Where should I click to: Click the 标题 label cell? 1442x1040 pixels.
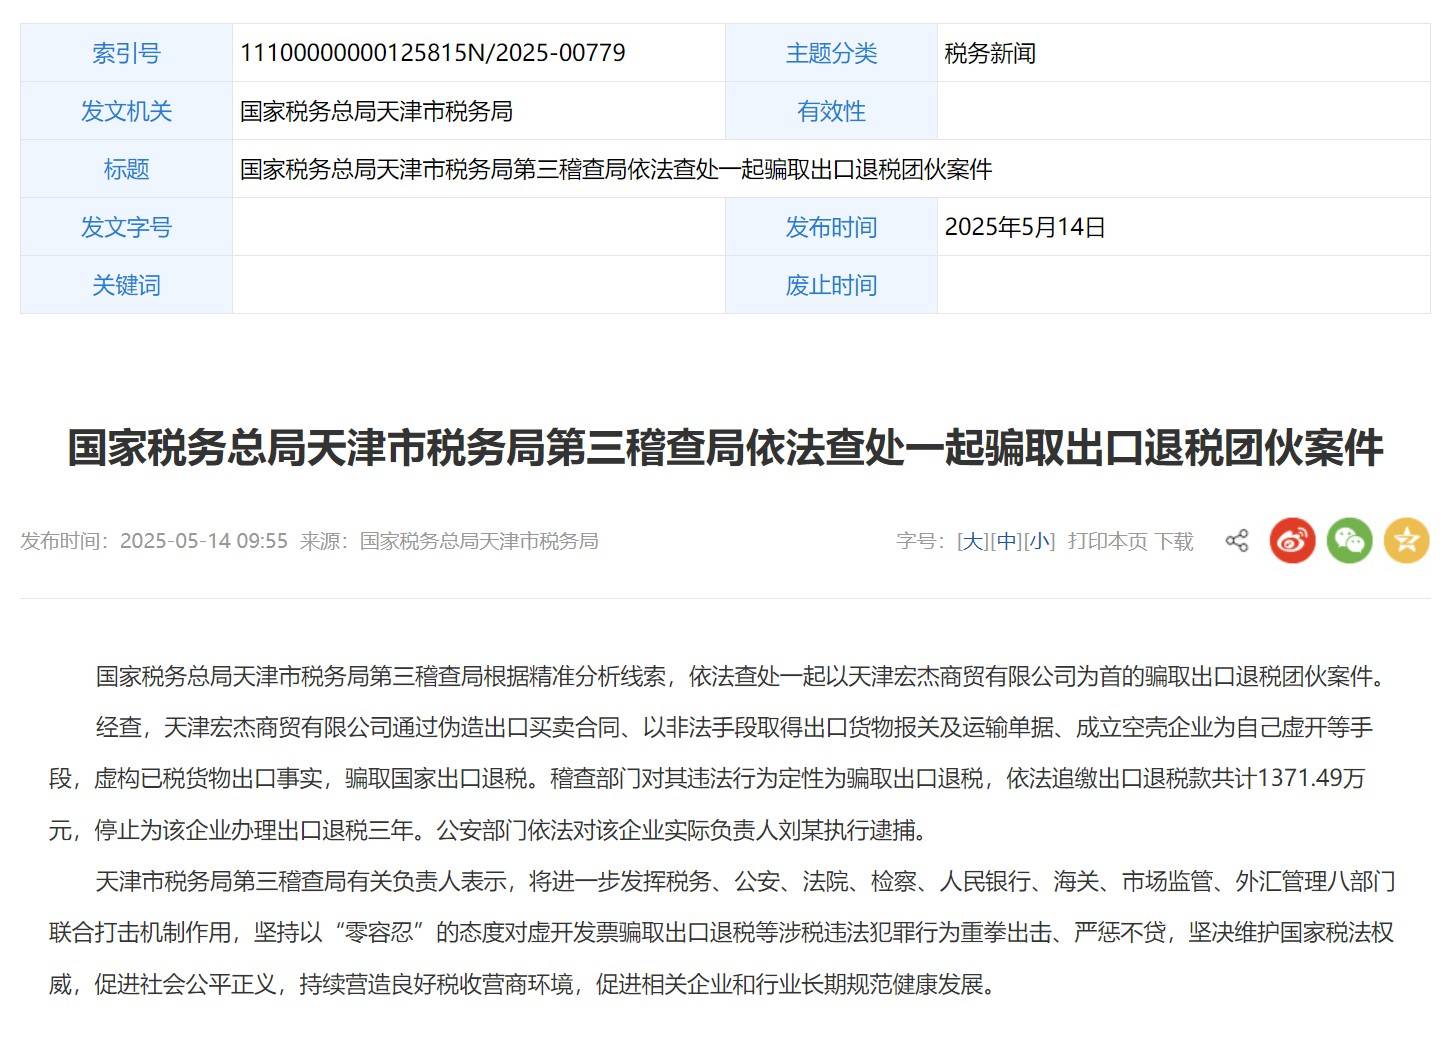126,169
